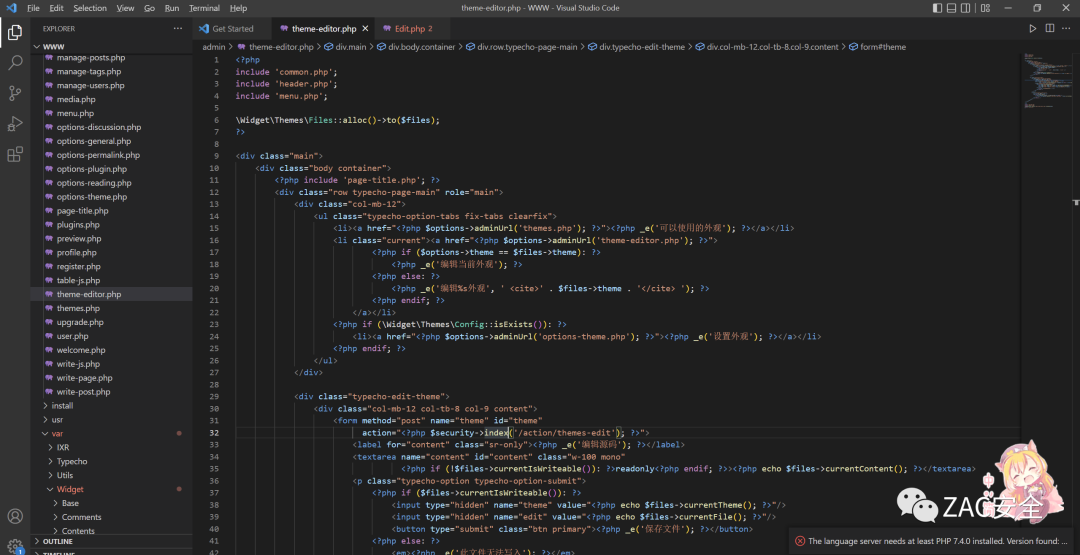
Task: Click the error icon in PHP notification
Action: (x=800, y=541)
